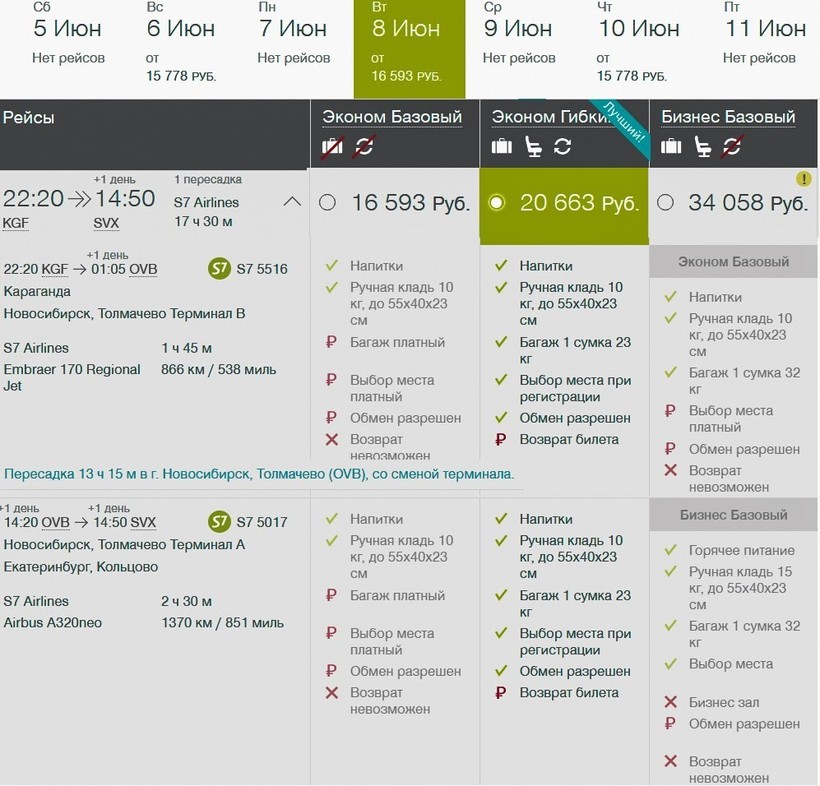Click the exchange arrows icon under Эконом Гибкий

562,147
